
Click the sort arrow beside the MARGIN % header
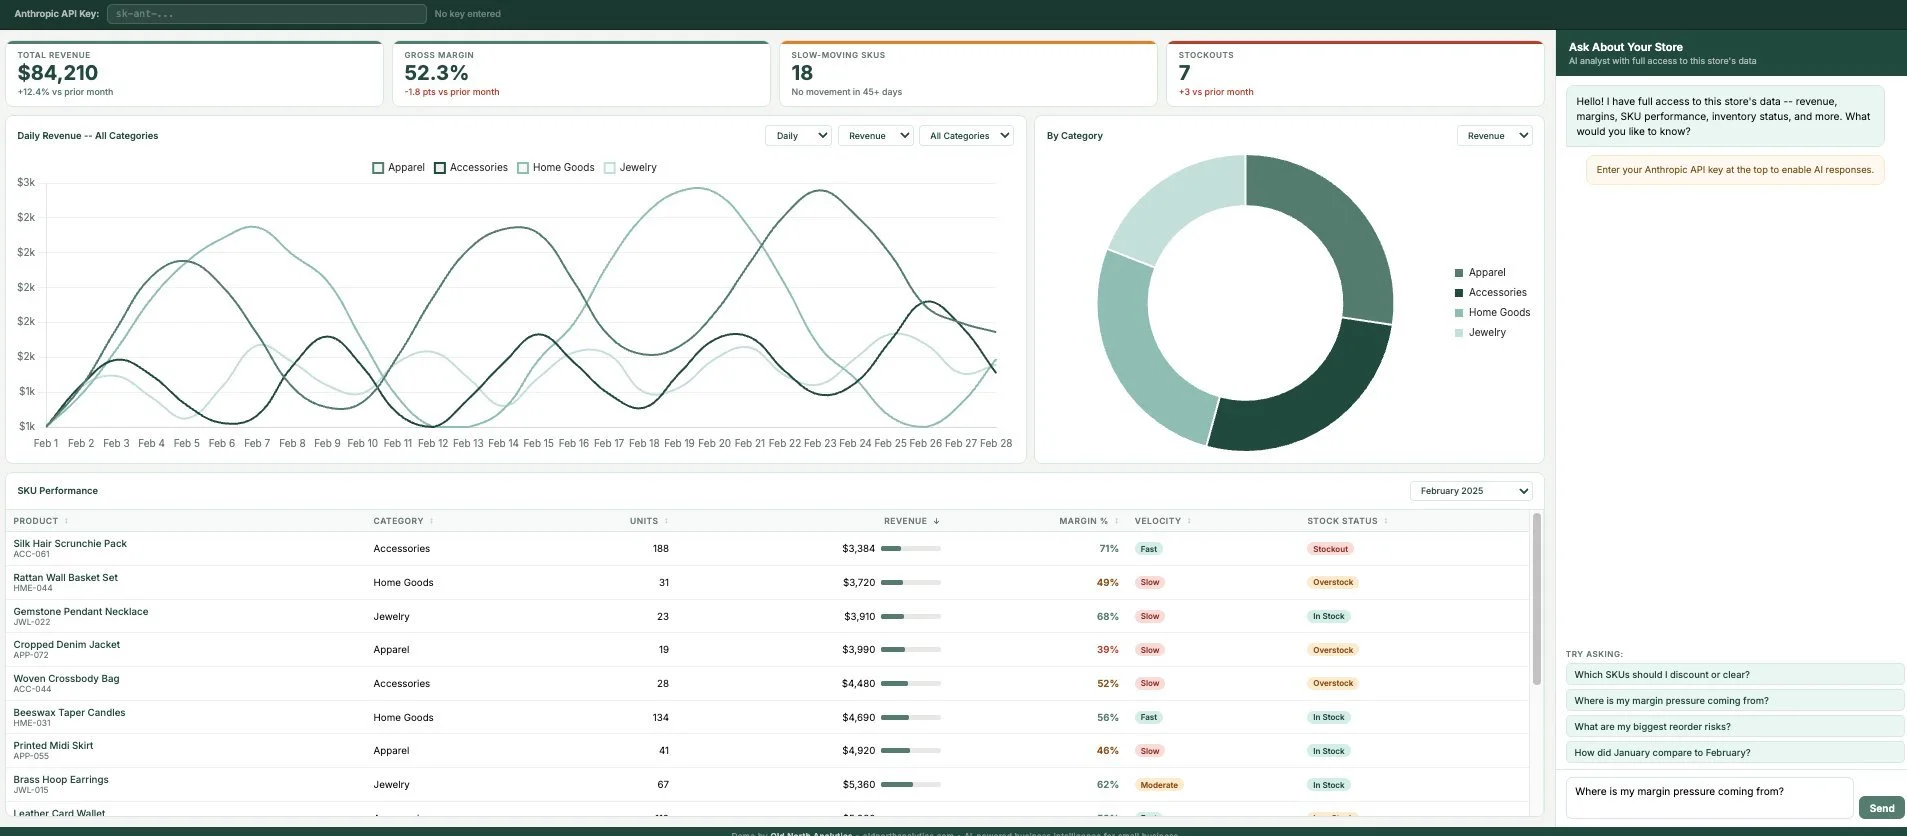(1116, 521)
